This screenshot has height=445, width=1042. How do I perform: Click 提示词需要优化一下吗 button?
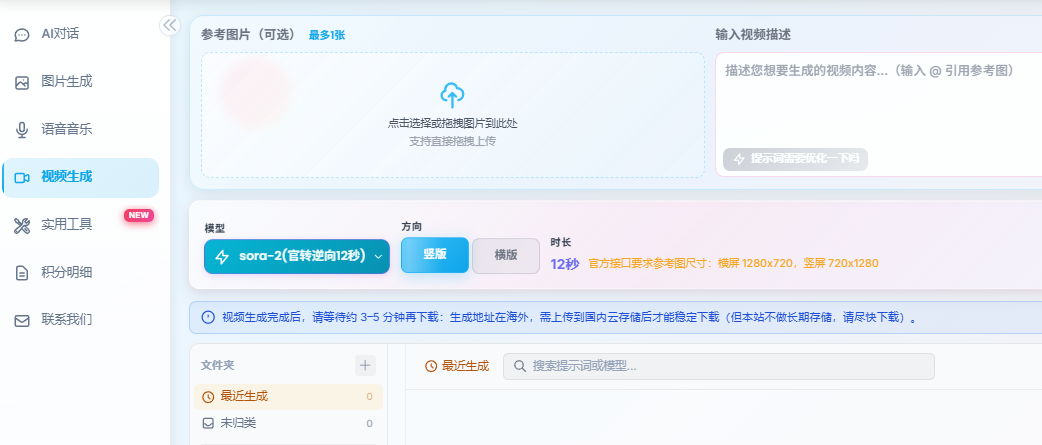click(795, 159)
